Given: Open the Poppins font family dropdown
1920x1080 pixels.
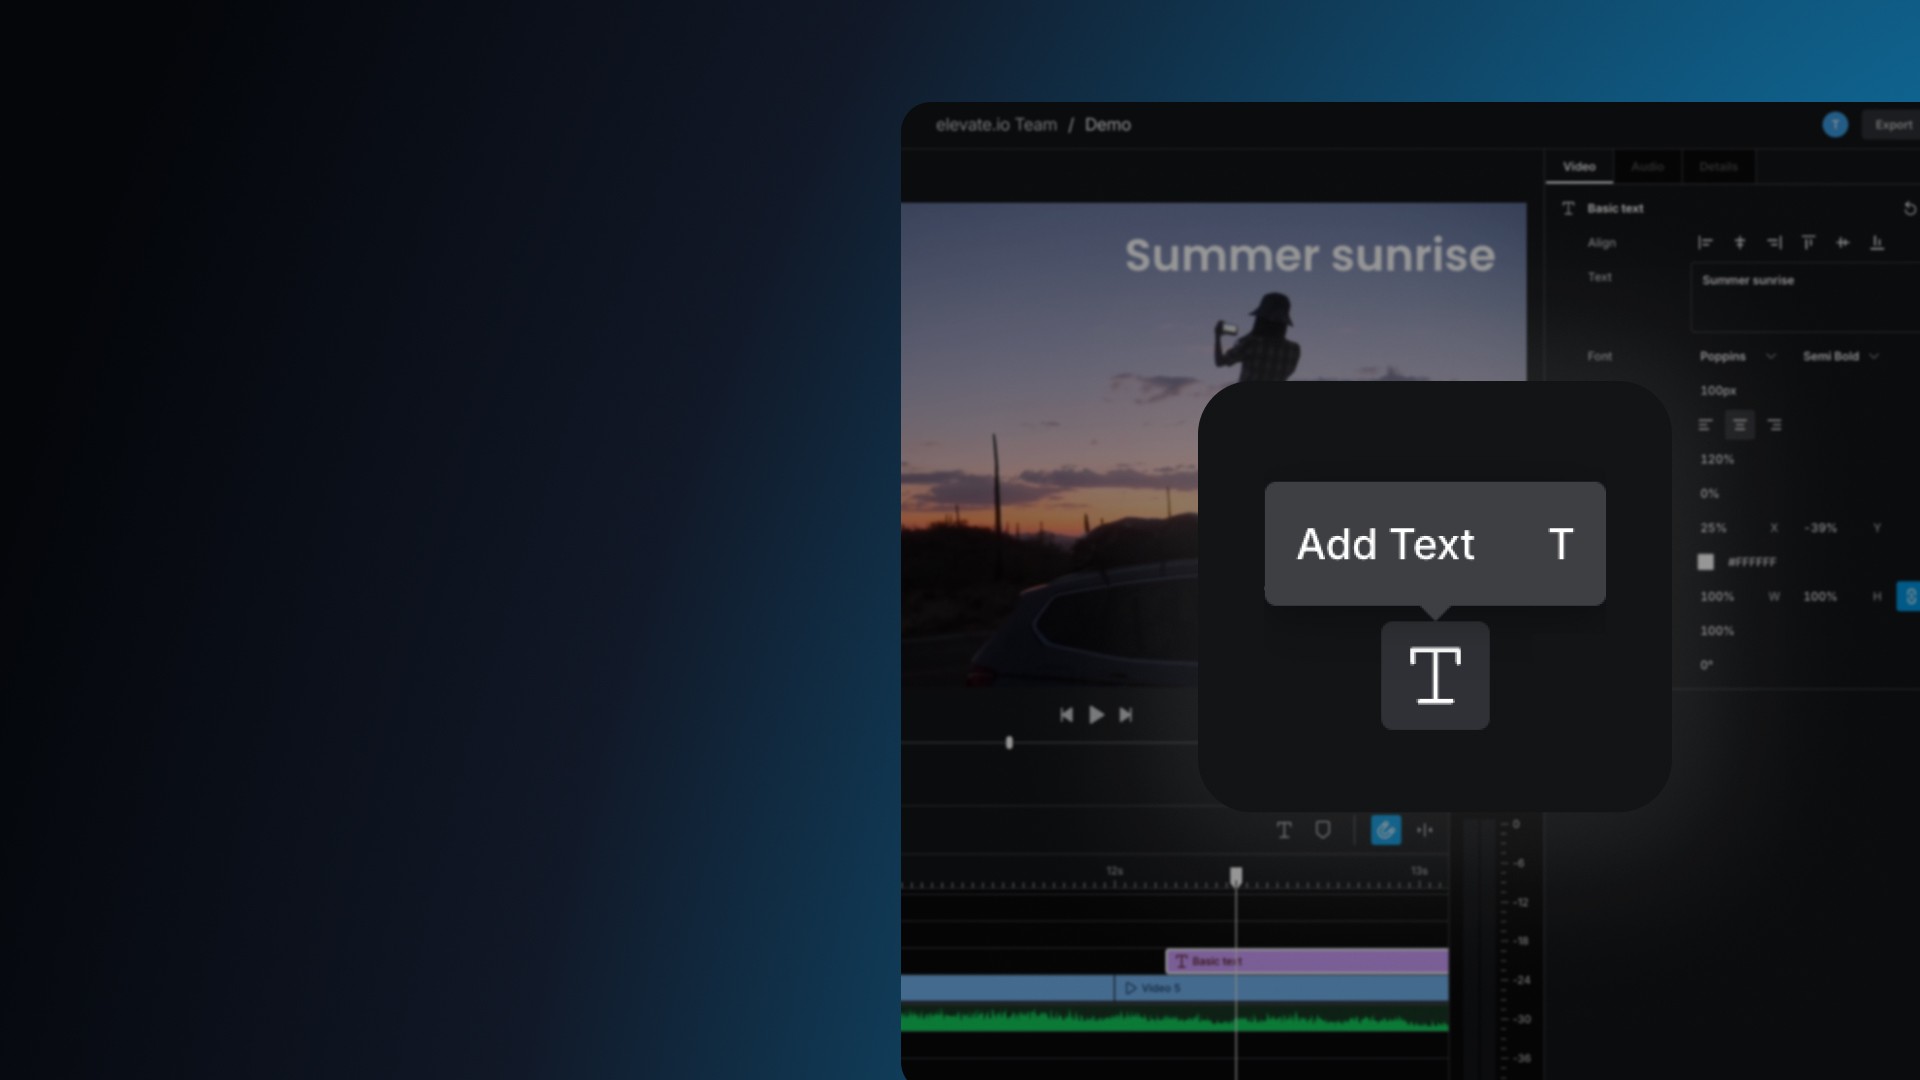Looking at the screenshot, I should coord(1737,357).
